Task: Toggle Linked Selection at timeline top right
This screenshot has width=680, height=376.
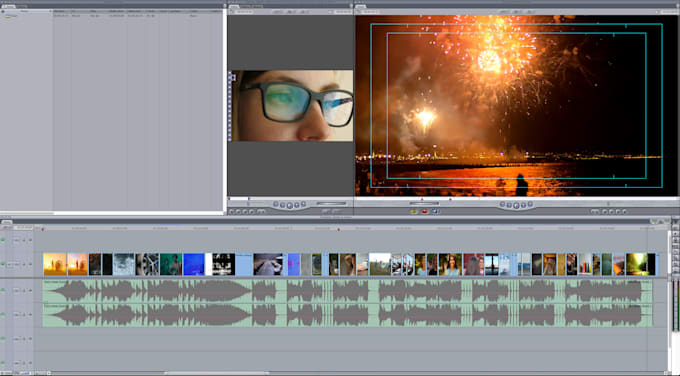Action: click(654, 222)
